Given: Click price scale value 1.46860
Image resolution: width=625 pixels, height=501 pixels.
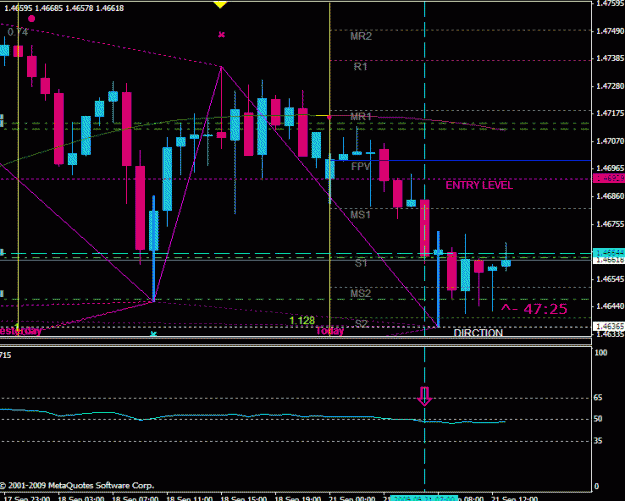Looking at the screenshot, I should tap(610, 196).
